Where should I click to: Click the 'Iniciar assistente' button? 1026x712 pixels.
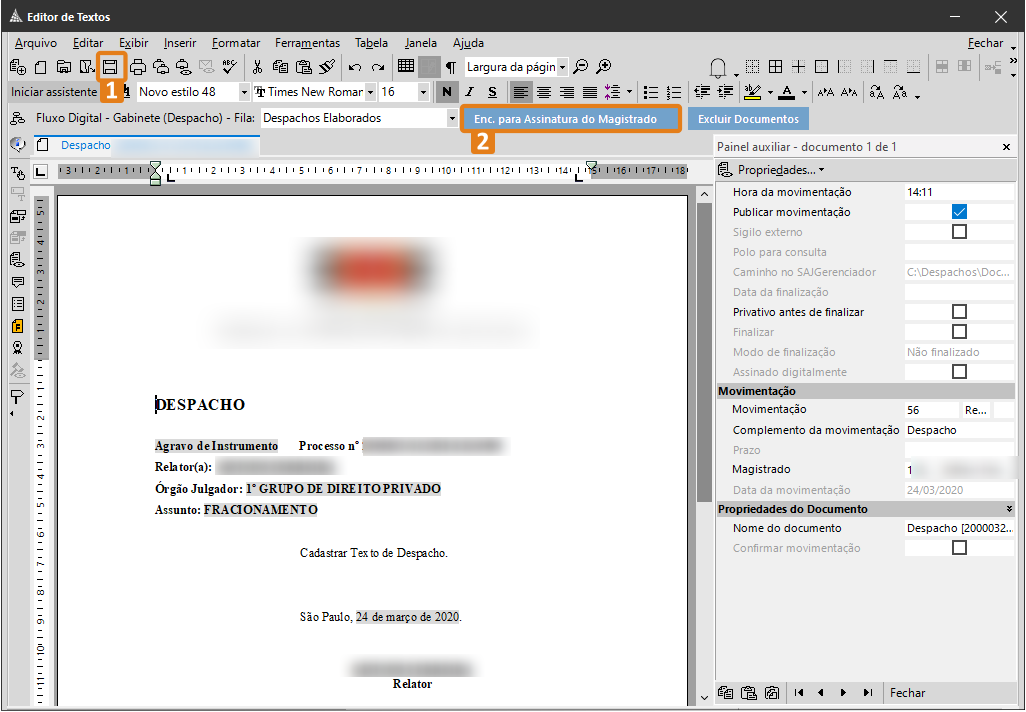[x=54, y=92]
